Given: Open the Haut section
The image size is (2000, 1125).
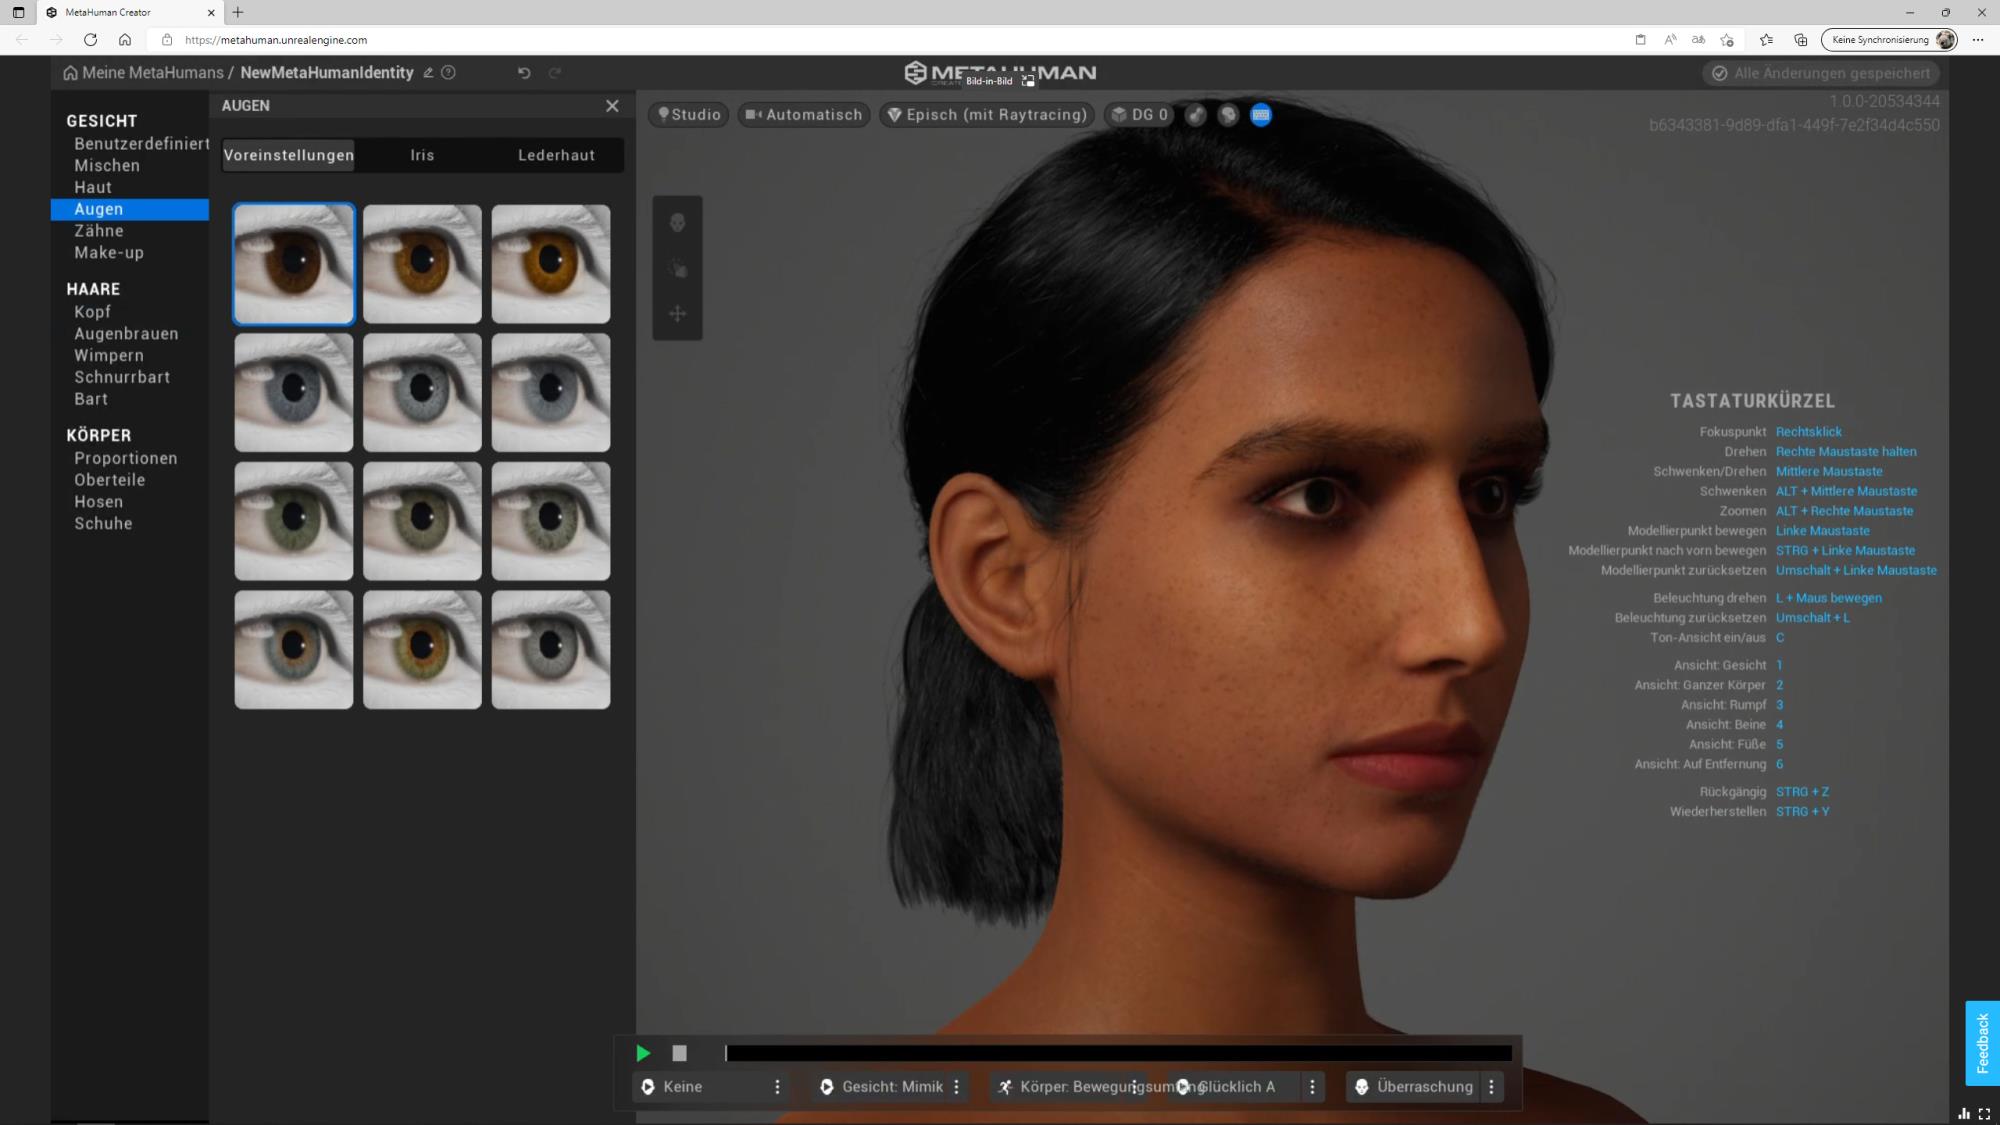Looking at the screenshot, I should point(93,188).
